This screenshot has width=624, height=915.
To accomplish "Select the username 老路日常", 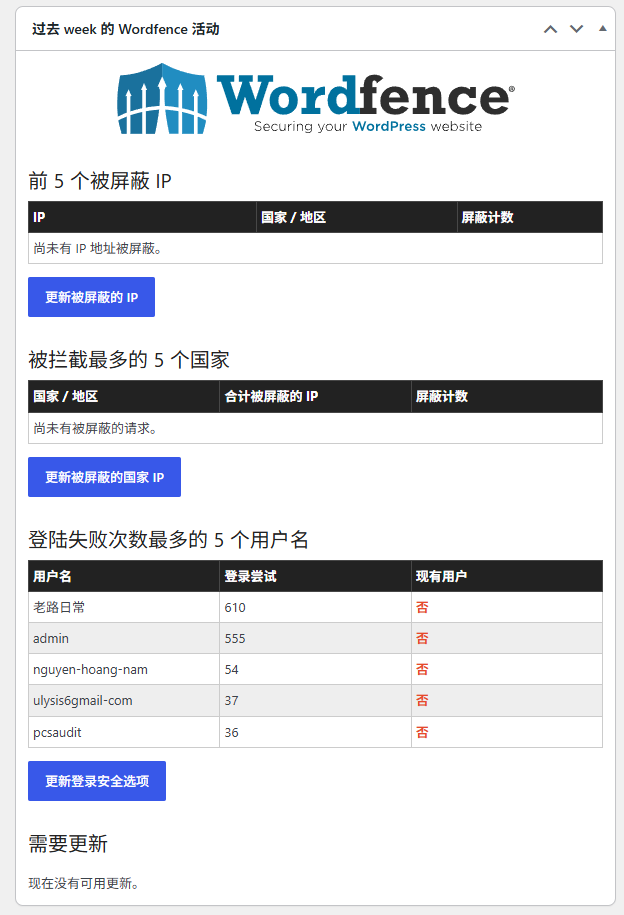I will point(59,607).
